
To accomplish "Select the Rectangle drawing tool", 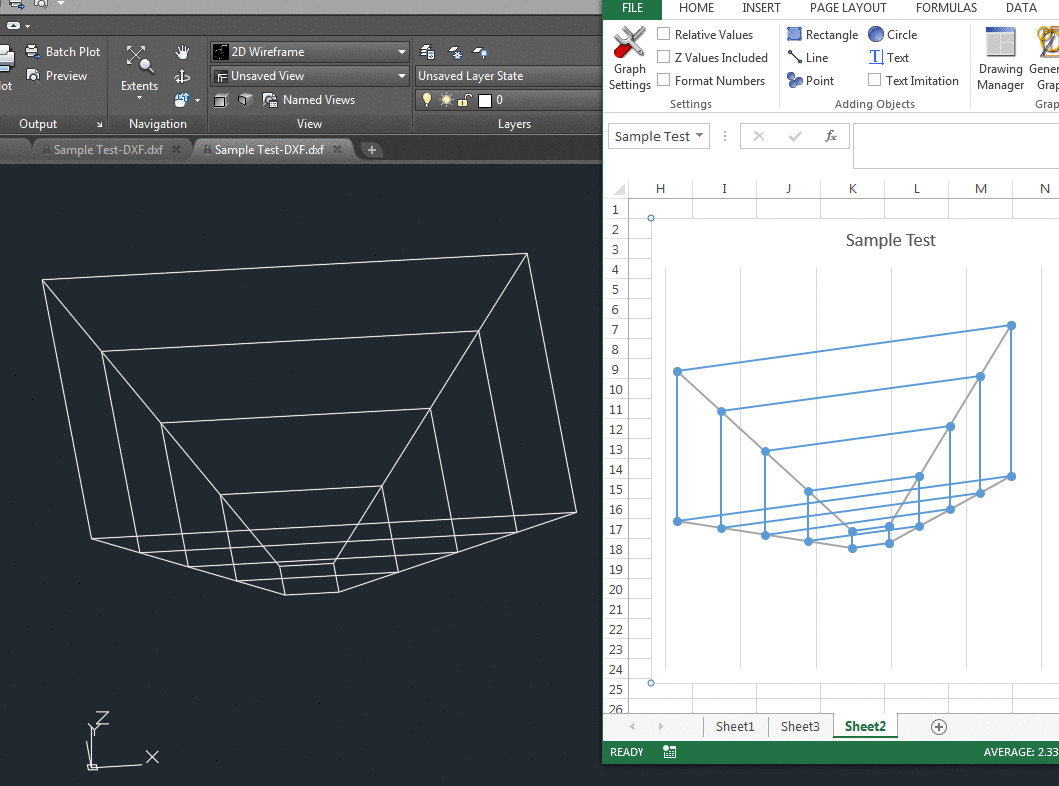I will tap(822, 33).
